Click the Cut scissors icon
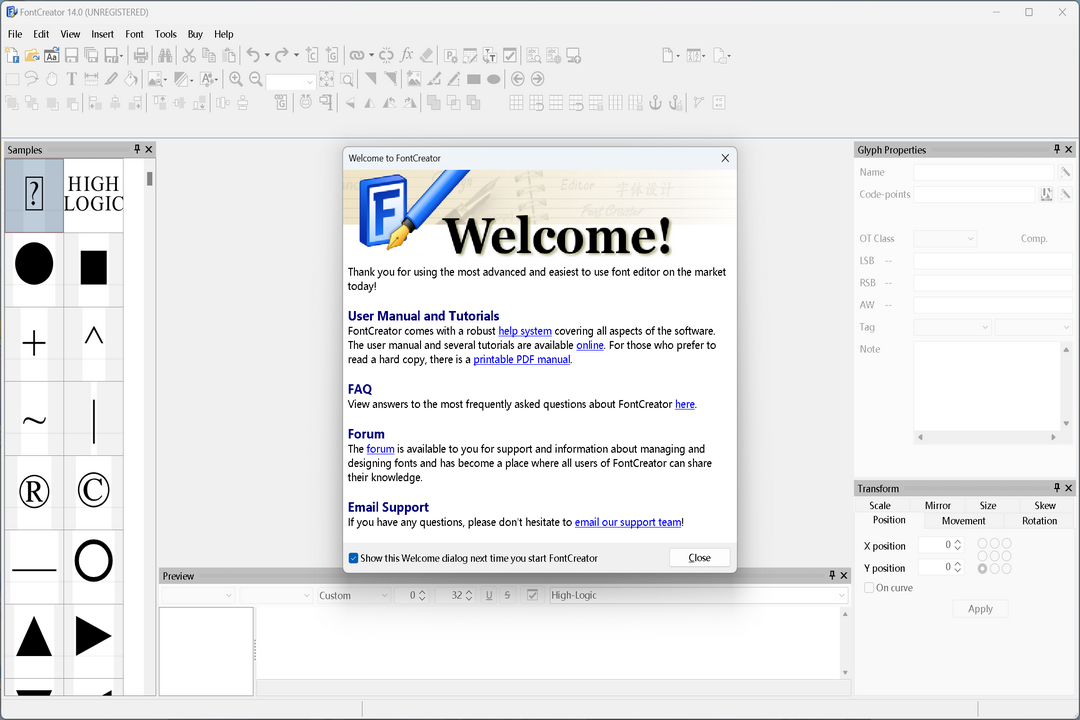Image resolution: width=1080 pixels, height=720 pixels. pos(188,56)
